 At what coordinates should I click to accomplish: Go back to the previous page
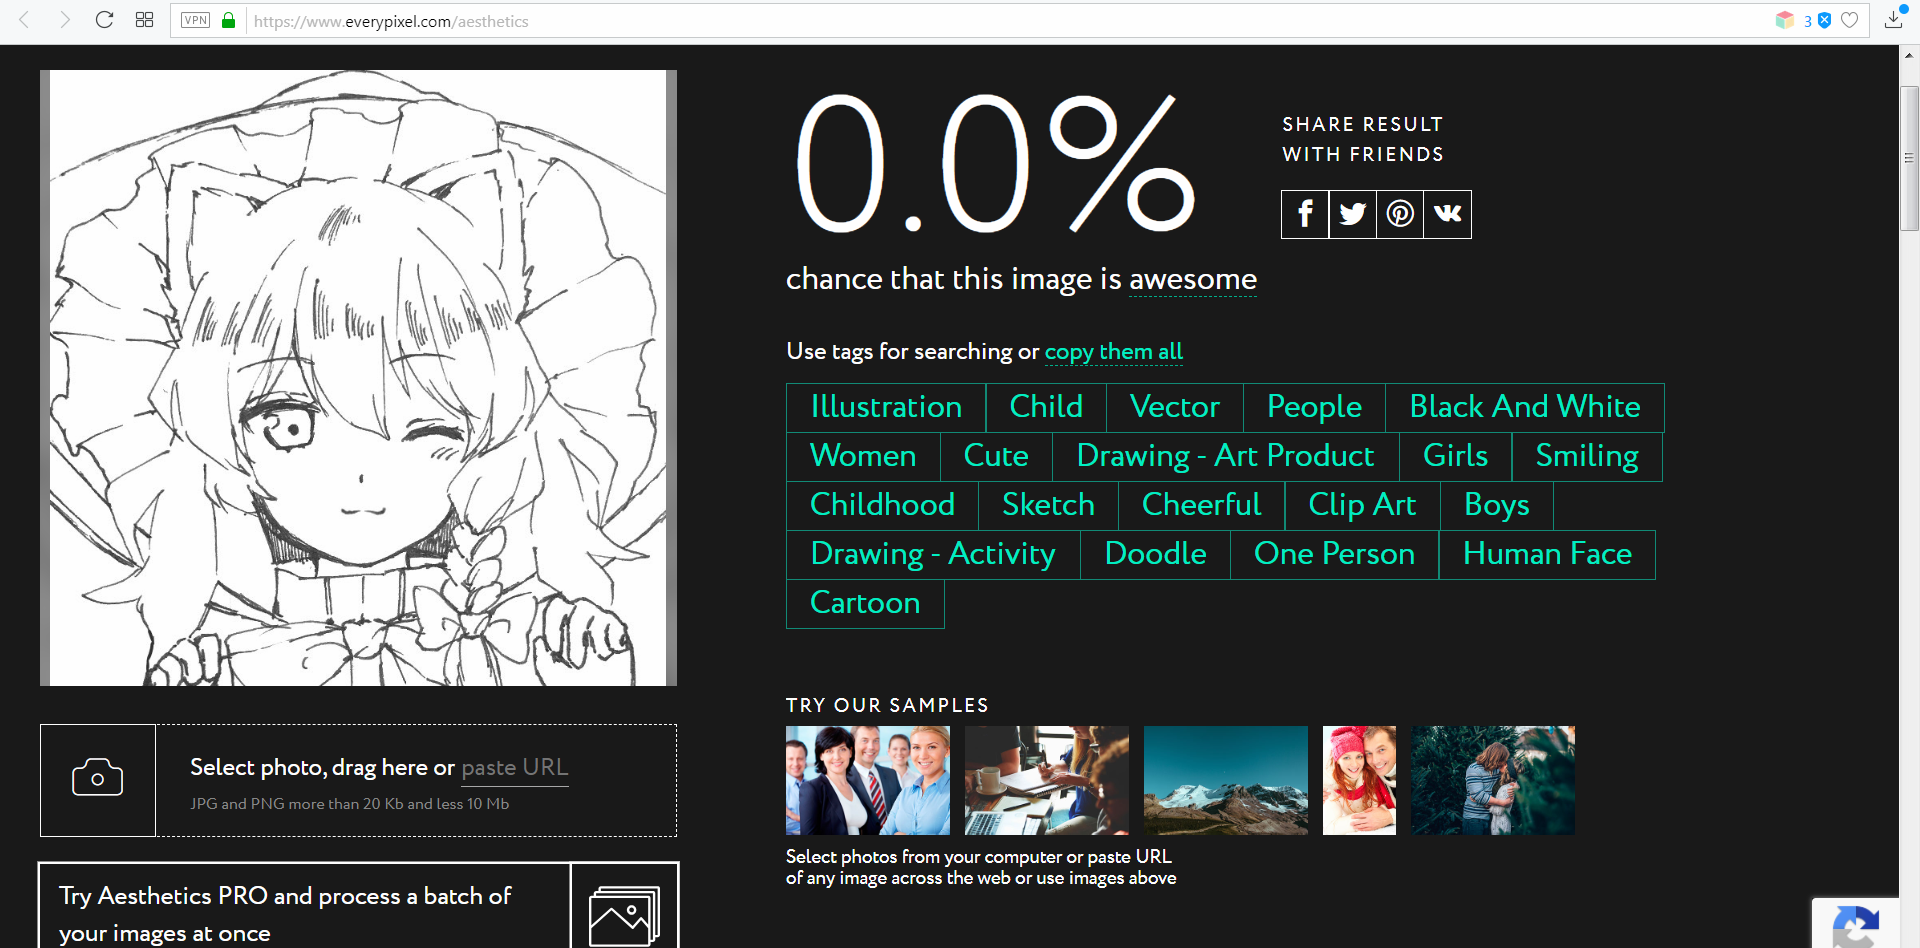click(x=25, y=20)
